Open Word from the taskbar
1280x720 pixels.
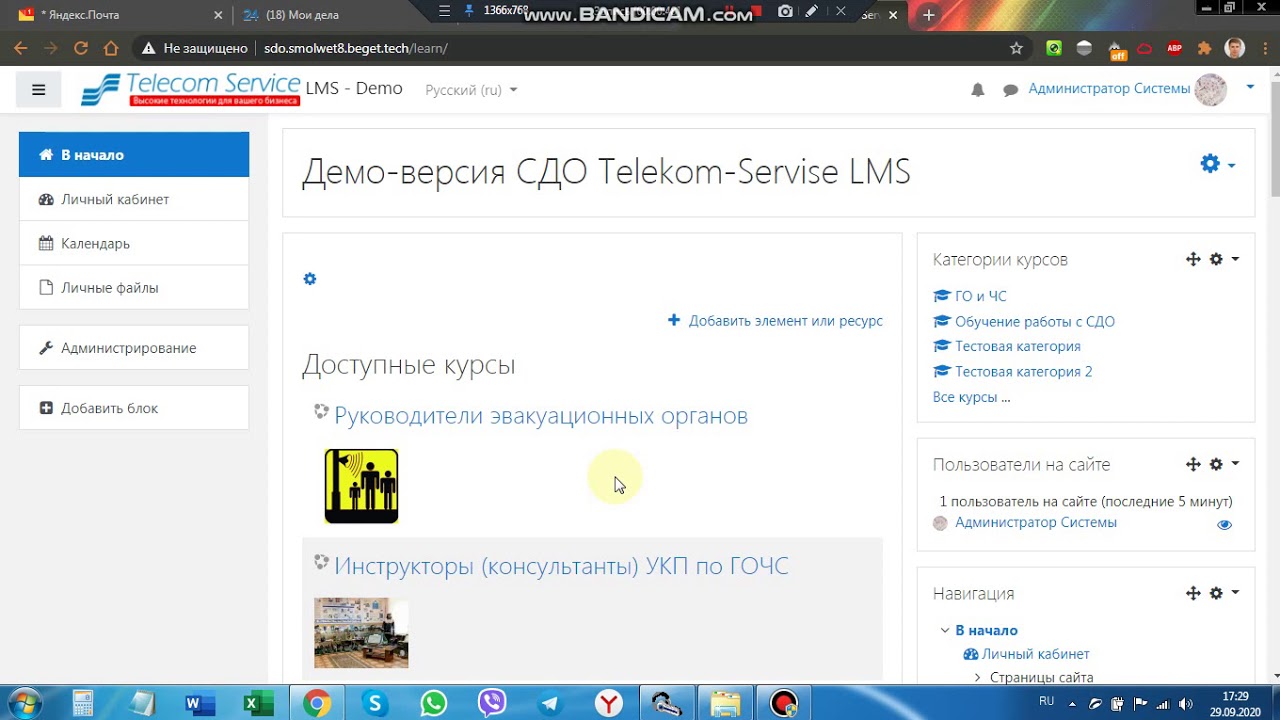(x=200, y=703)
